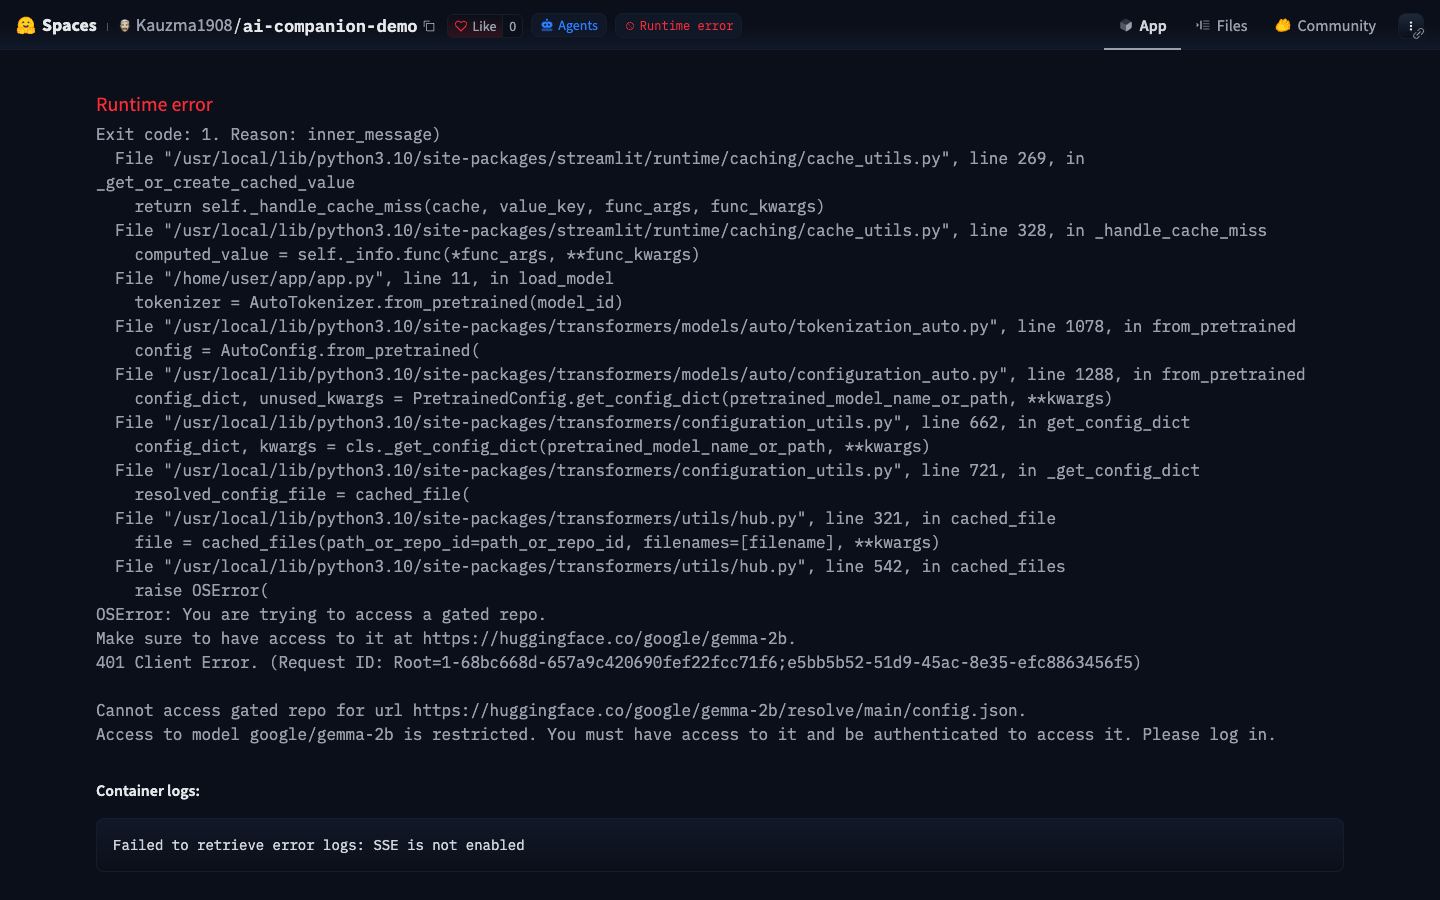Click the Runtime error status badge

pyautogui.click(x=679, y=26)
